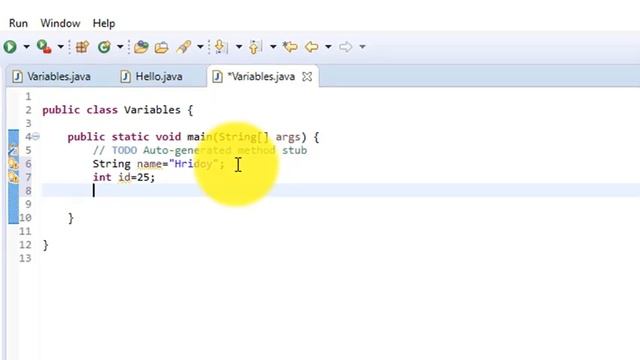Click the task marker on line 5
The image size is (640, 360).
[13, 150]
